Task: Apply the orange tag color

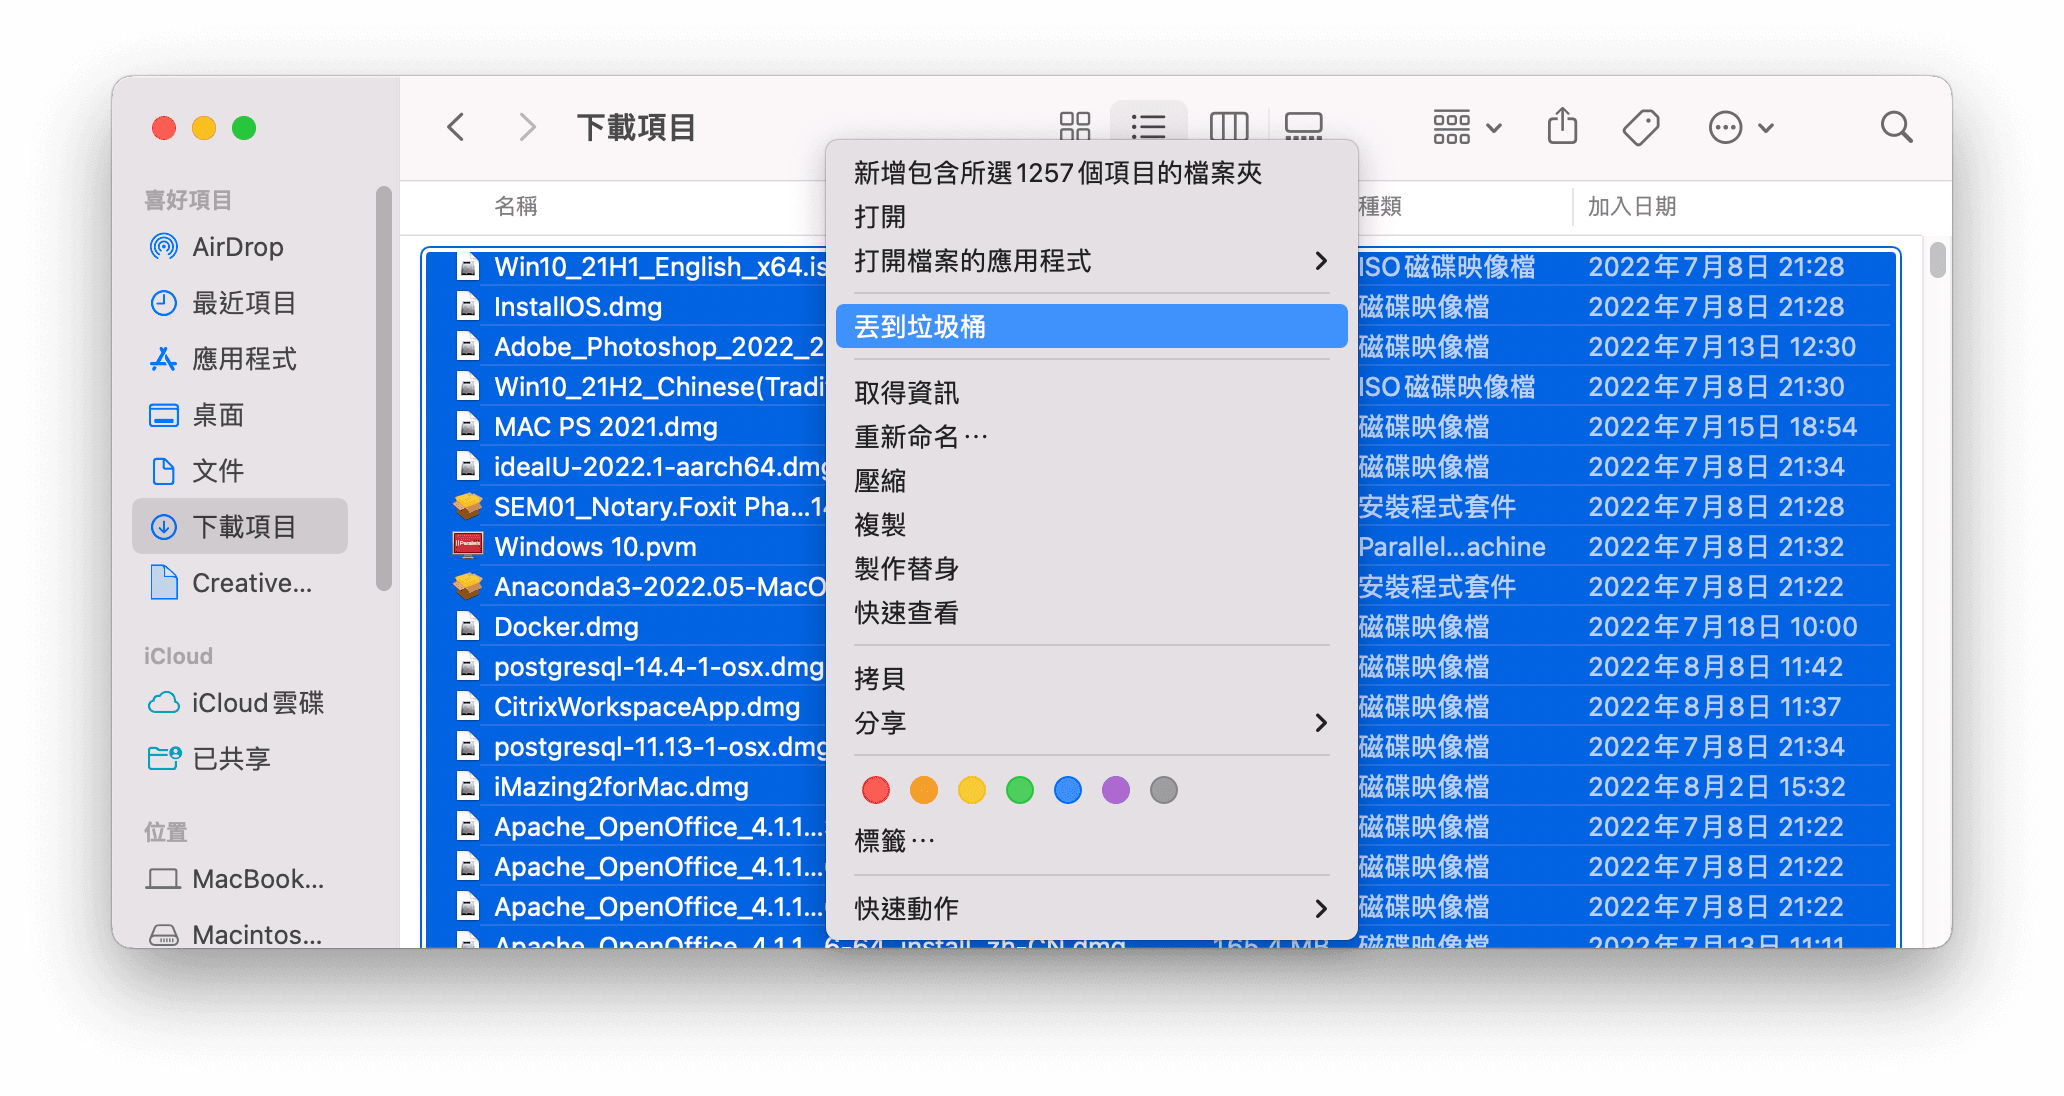Action: (x=924, y=790)
